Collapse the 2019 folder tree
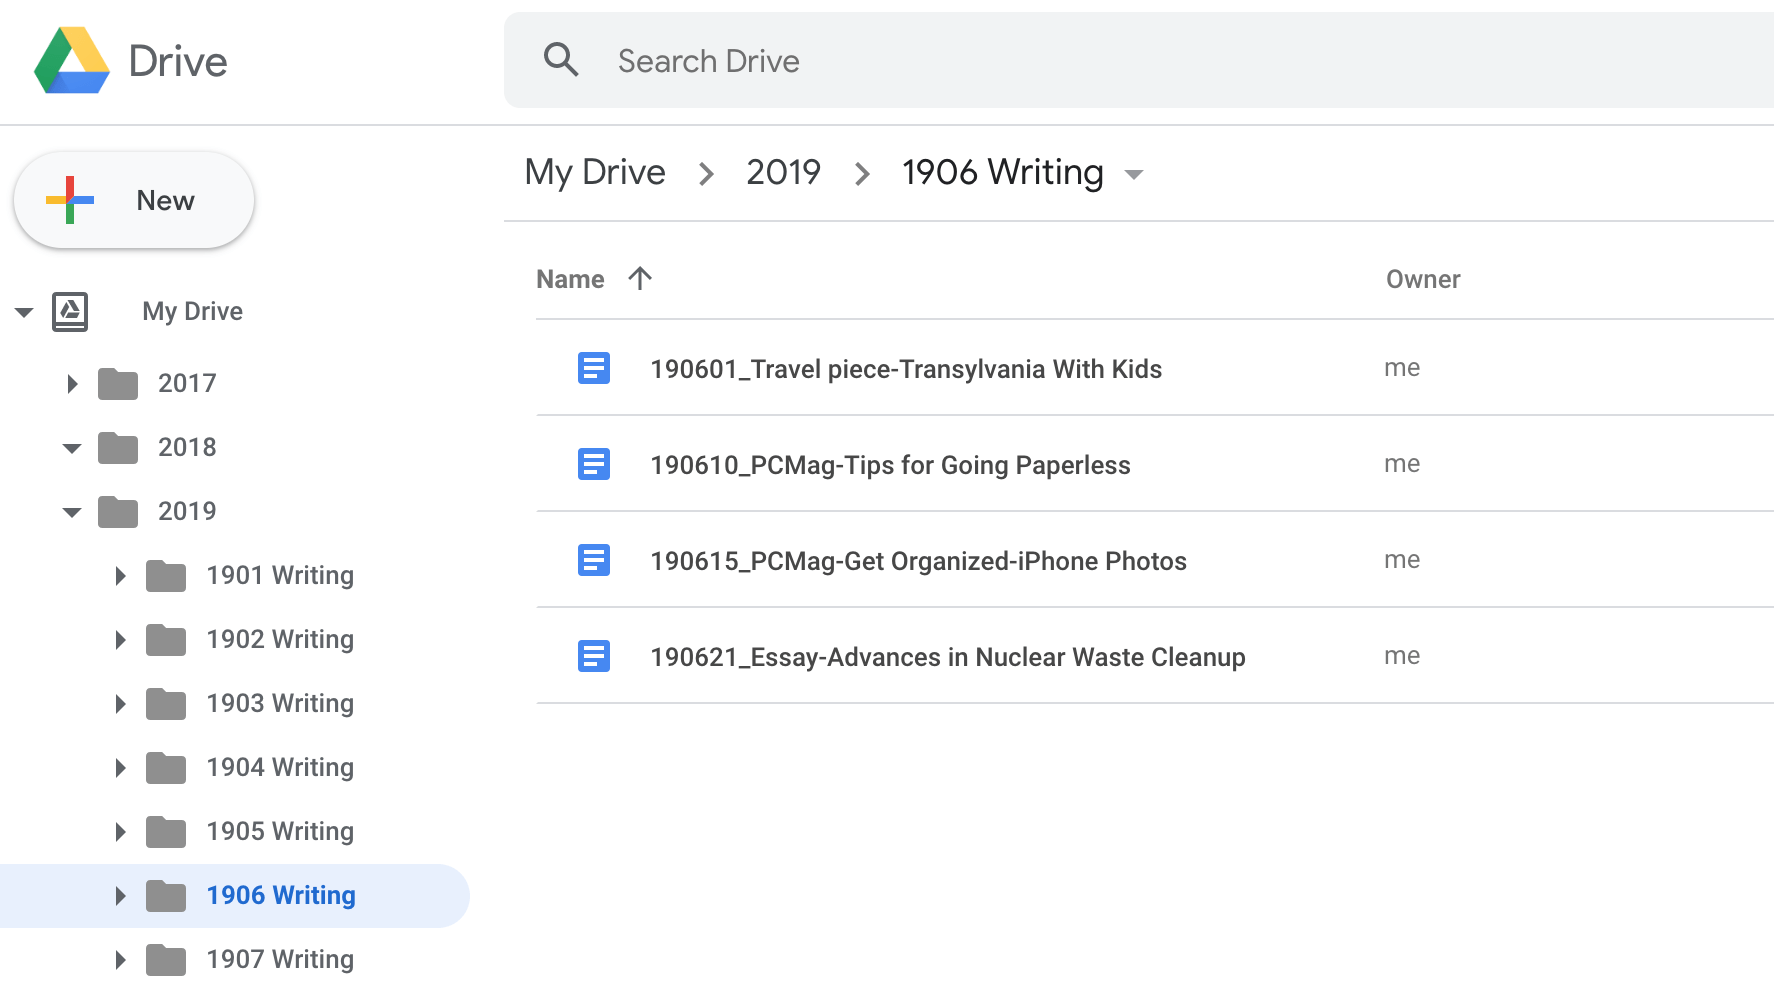This screenshot has width=1774, height=994. click(72, 512)
